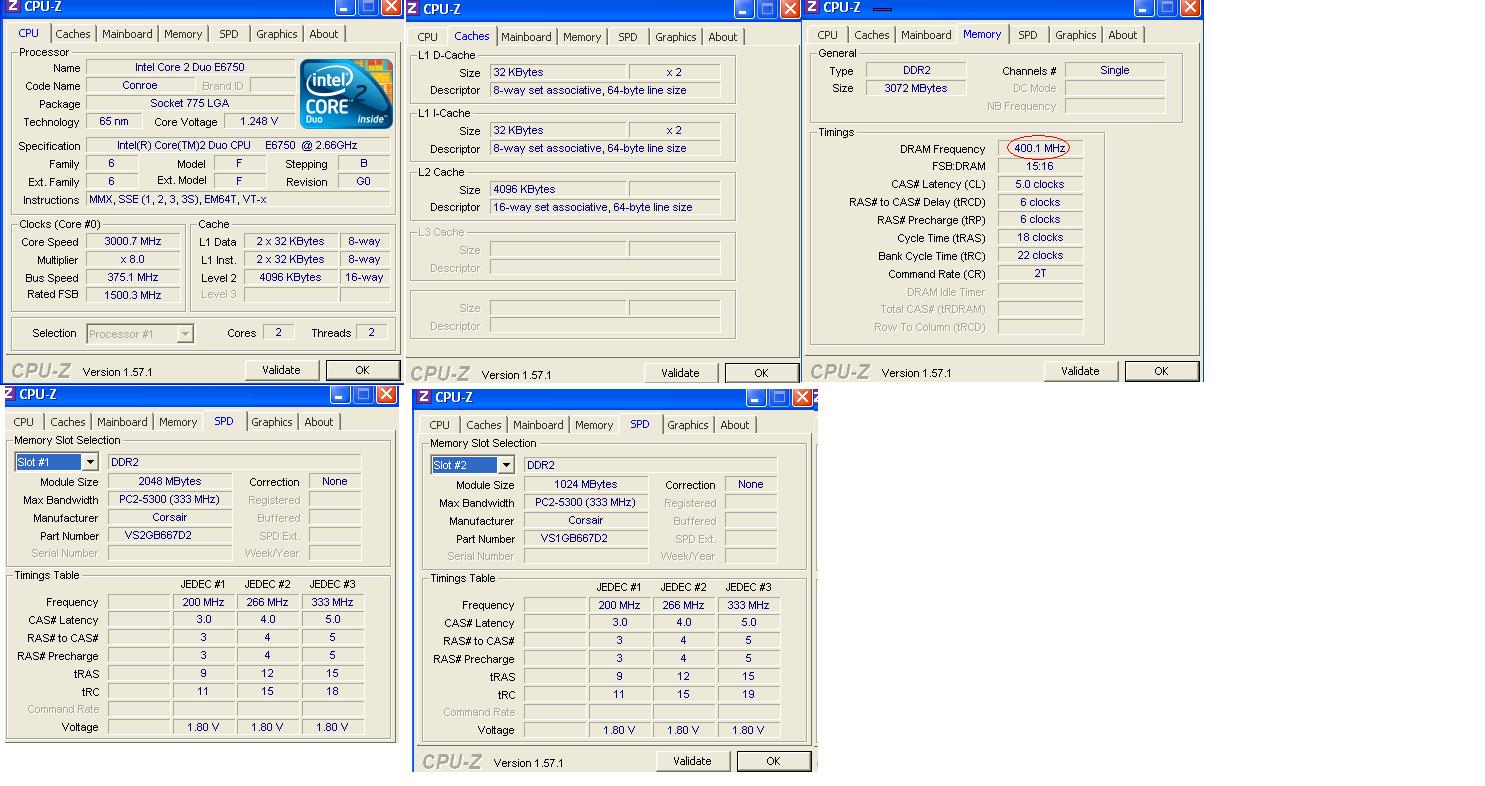Click the Z icon on the Caches window title bar

[x=412, y=9]
